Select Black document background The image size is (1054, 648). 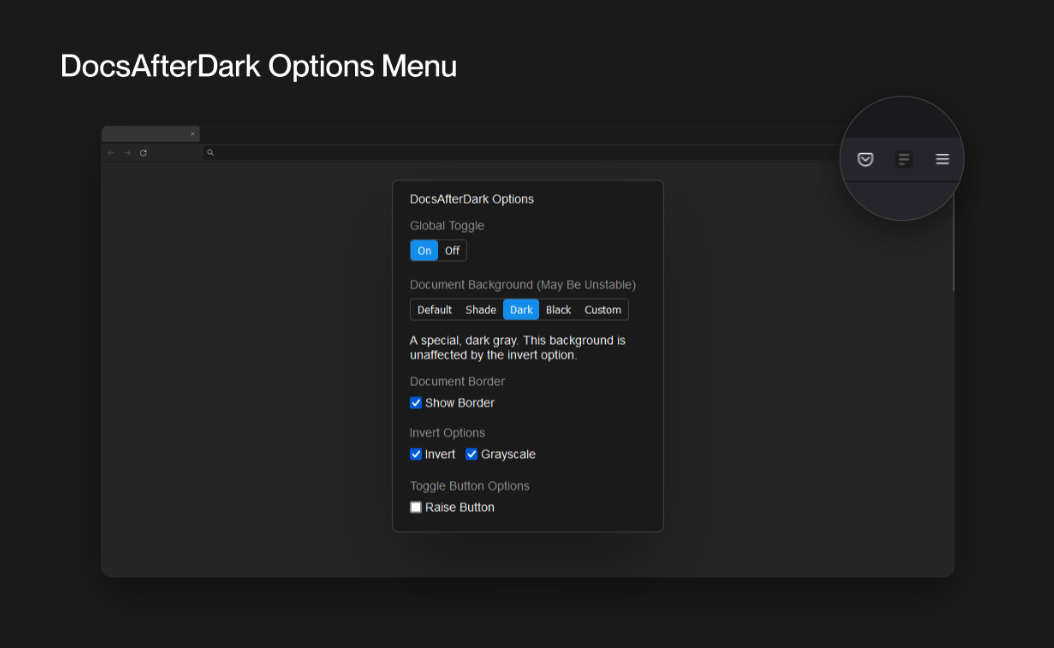(x=559, y=310)
